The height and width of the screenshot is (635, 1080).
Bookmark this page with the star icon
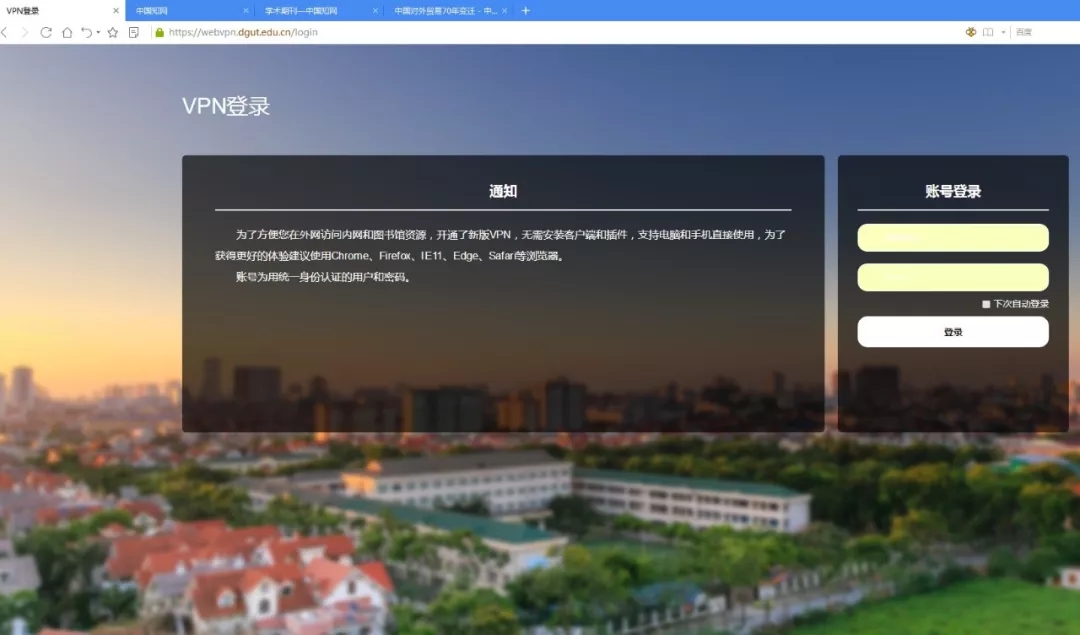[113, 32]
